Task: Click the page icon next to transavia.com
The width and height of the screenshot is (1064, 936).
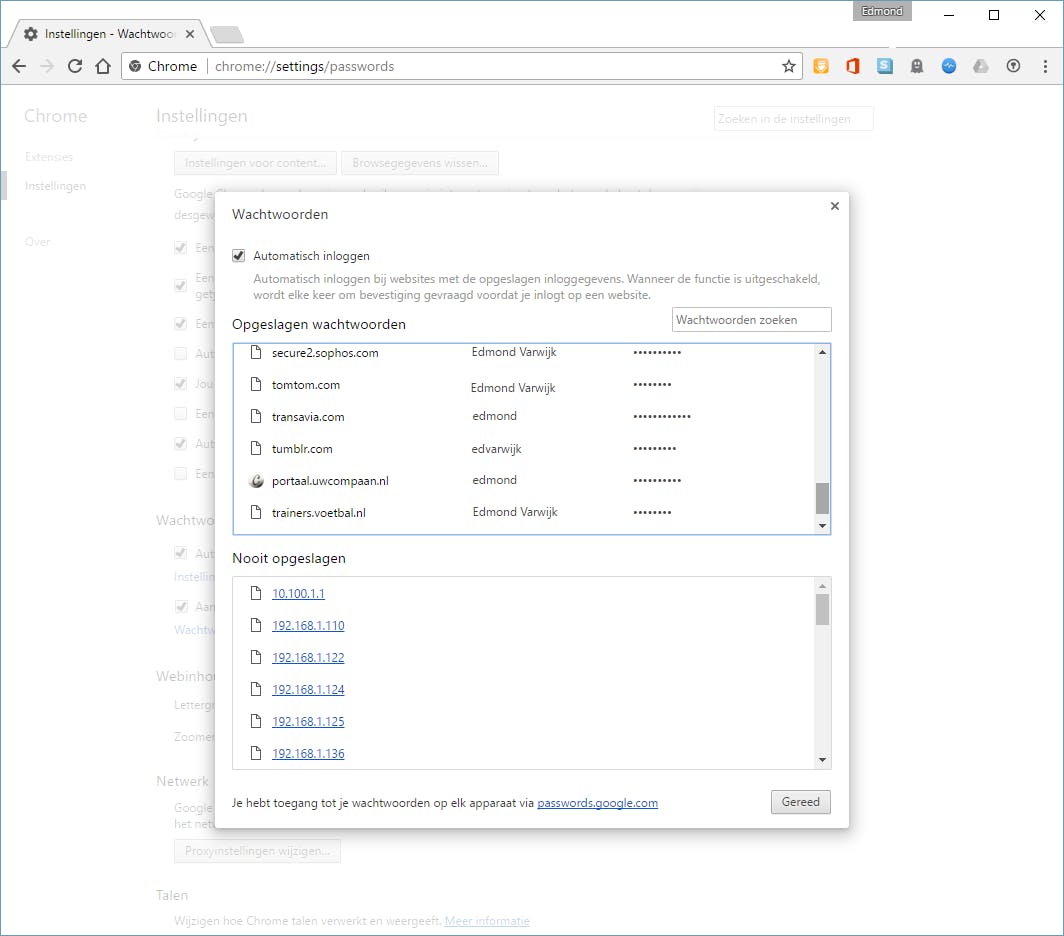Action: 256,416
